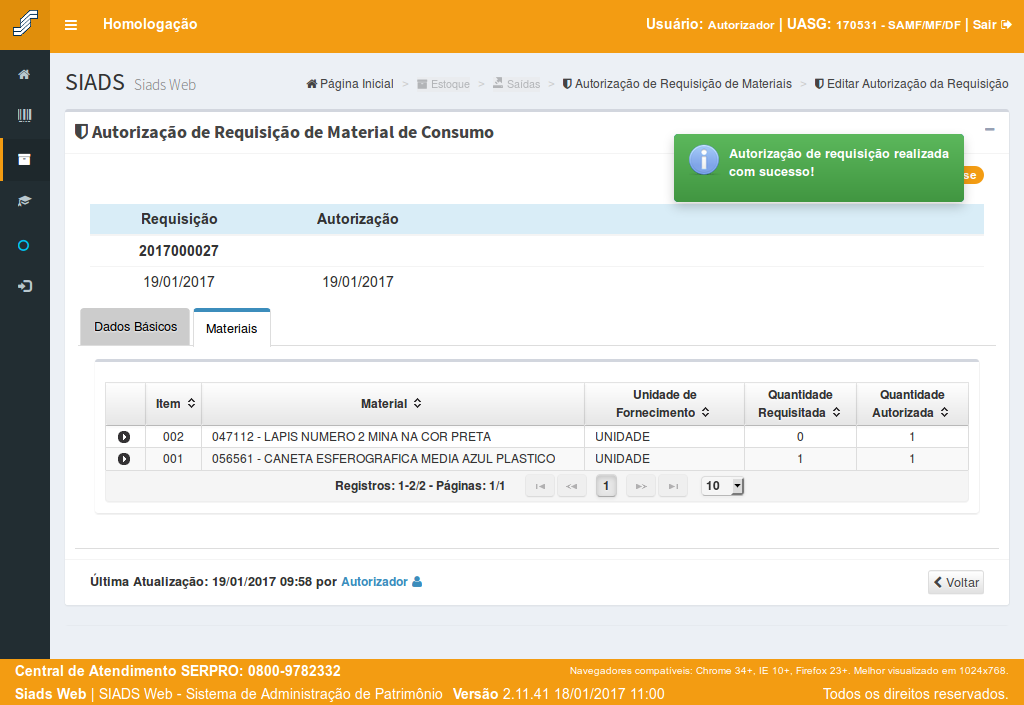Screen dimensions: 1024x705
Task: Toggle the hamburger menu icon
Action: (x=71, y=25)
